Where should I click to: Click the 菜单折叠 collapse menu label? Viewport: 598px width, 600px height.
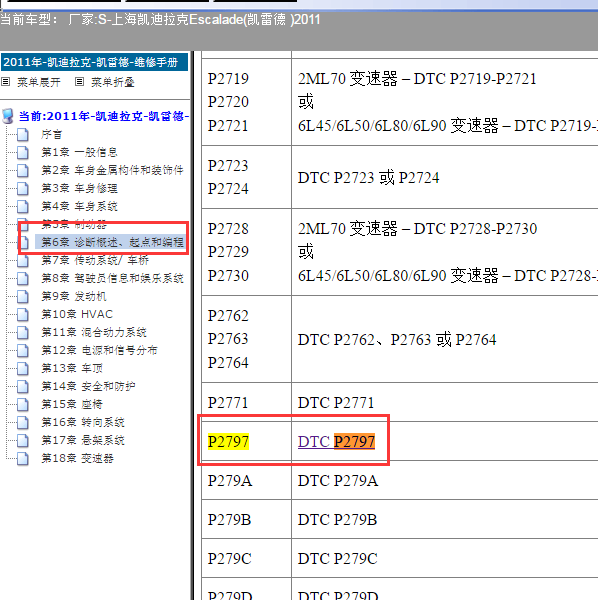112,82
